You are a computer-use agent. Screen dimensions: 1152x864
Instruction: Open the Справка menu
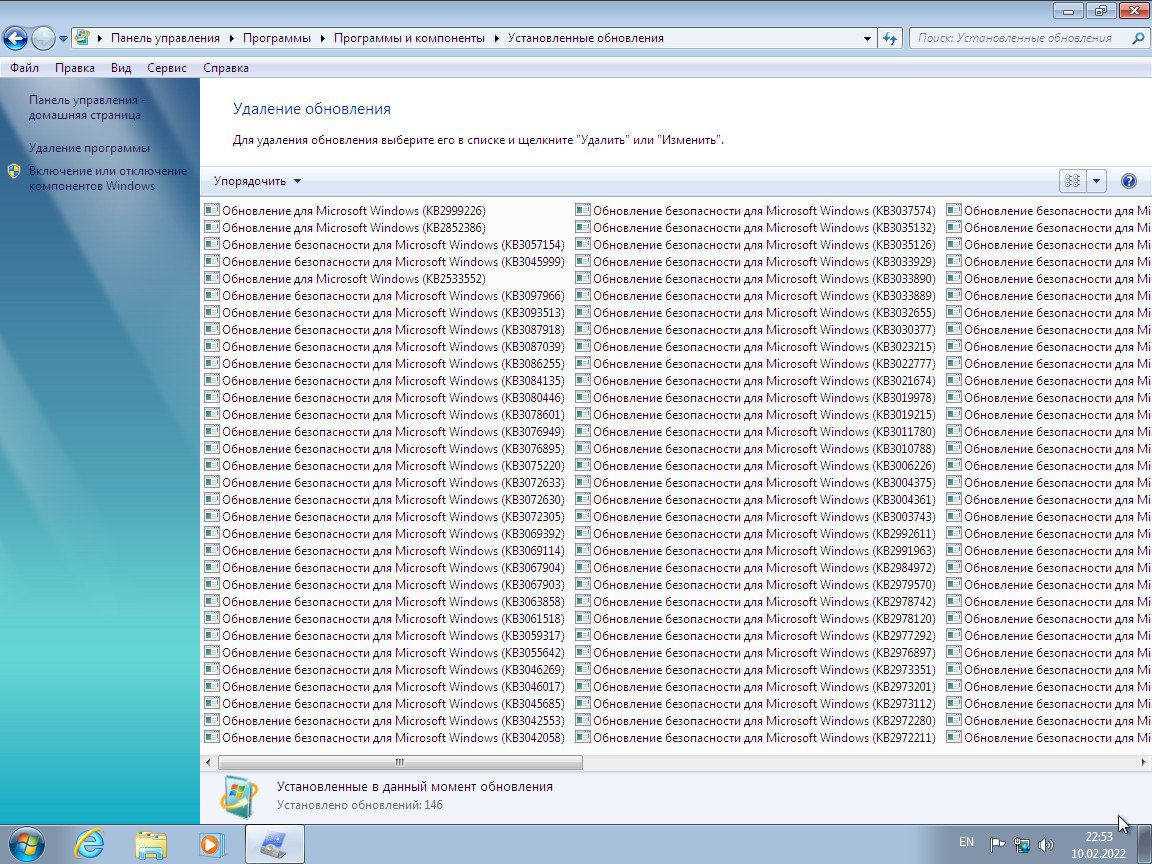[x=226, y=68]
